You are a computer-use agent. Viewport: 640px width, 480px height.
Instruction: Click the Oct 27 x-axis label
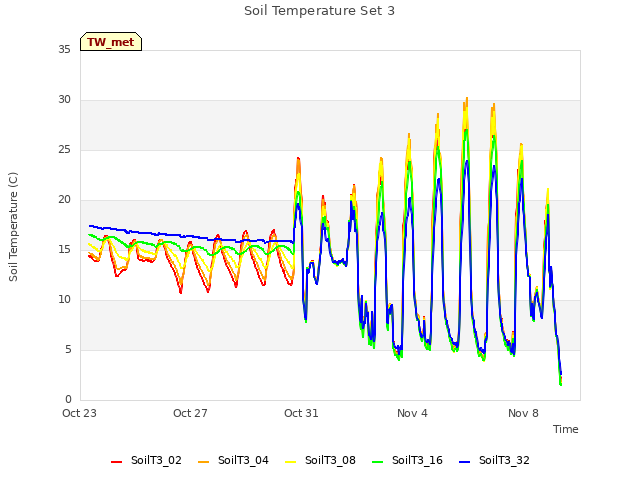pyautogui.click(x=190, y=413)
